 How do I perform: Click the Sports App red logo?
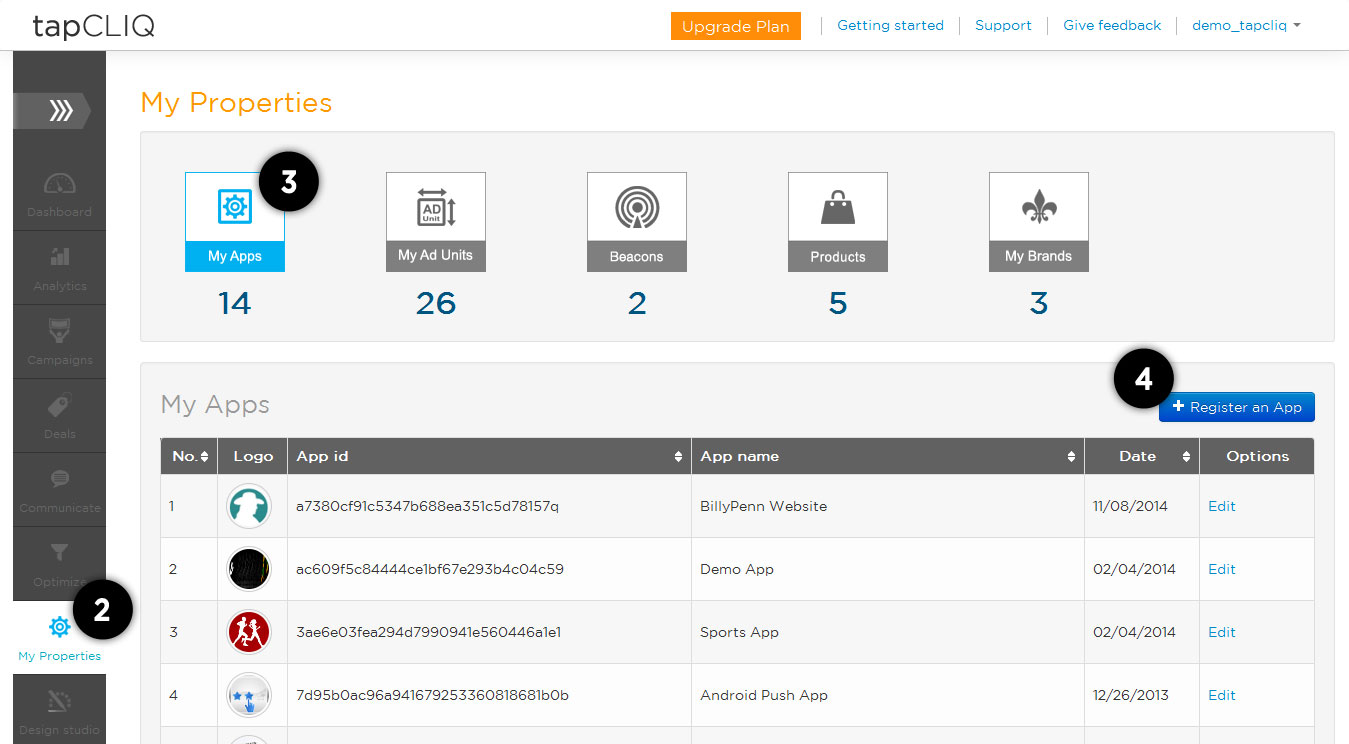[x=249, y=632]
